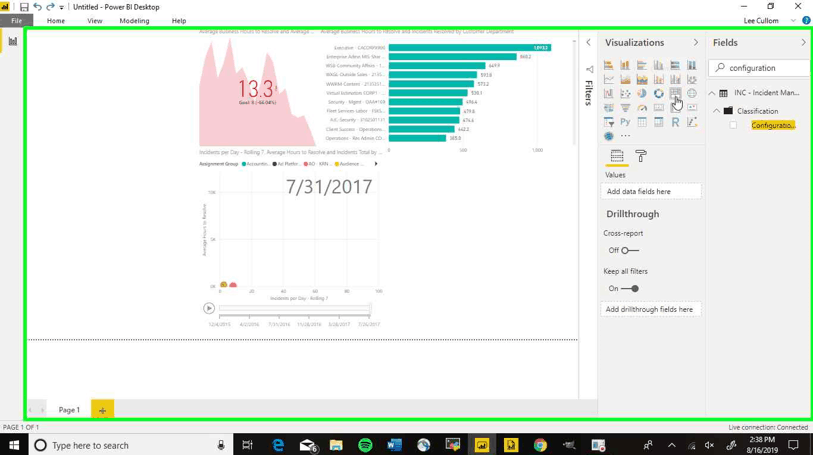The width and height of the screenshot is (814, 455).
Task: Open the Report view from left sidebar
Action: click(x=12, y=41)
